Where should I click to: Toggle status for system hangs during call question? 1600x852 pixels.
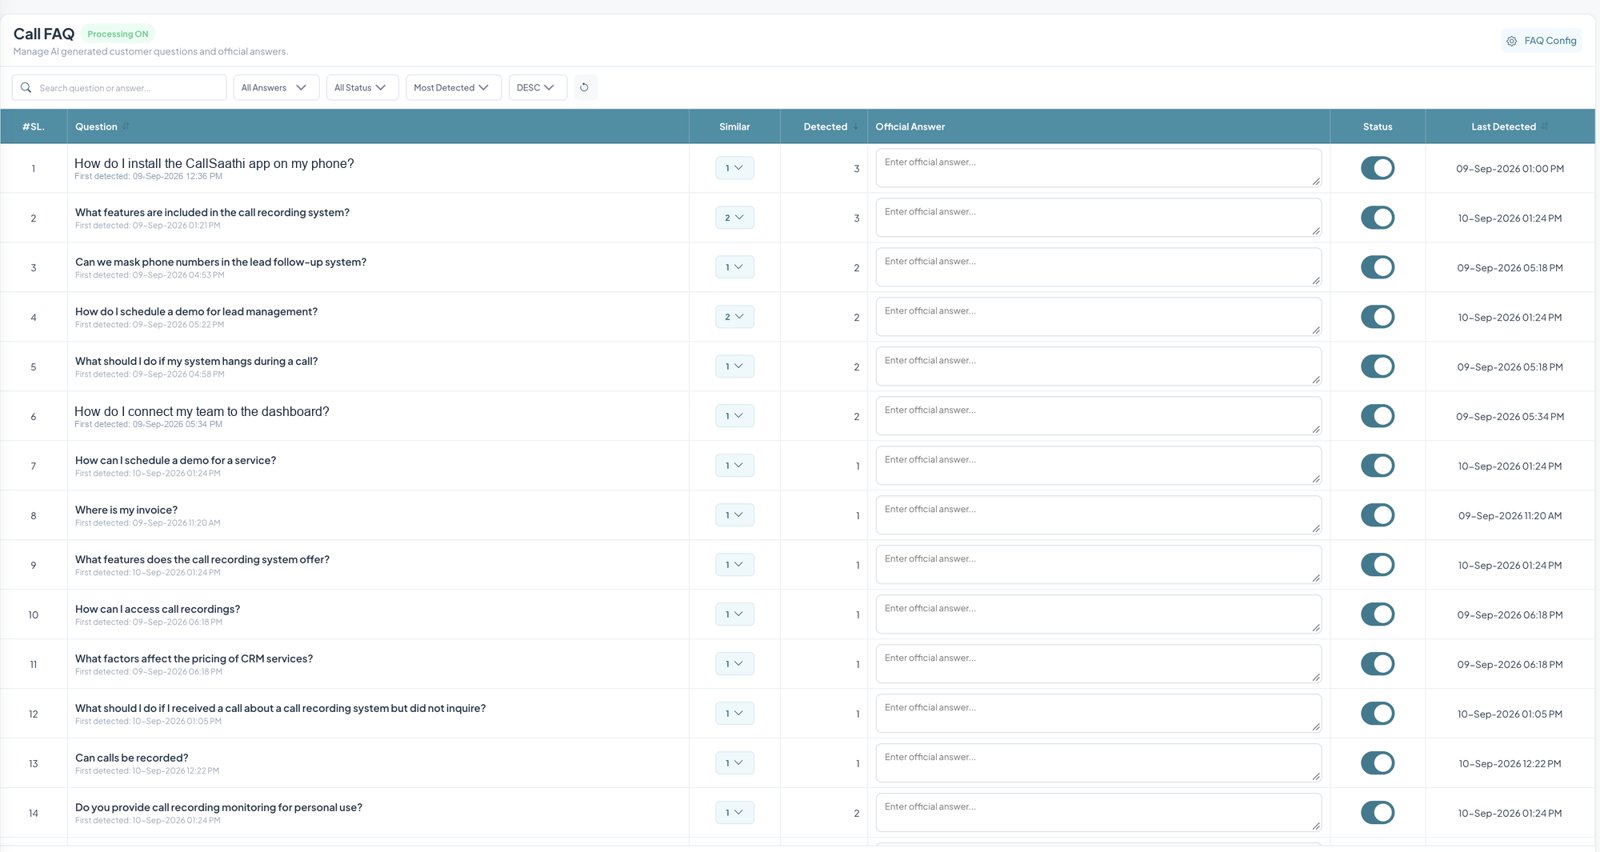pos(1377,366)
